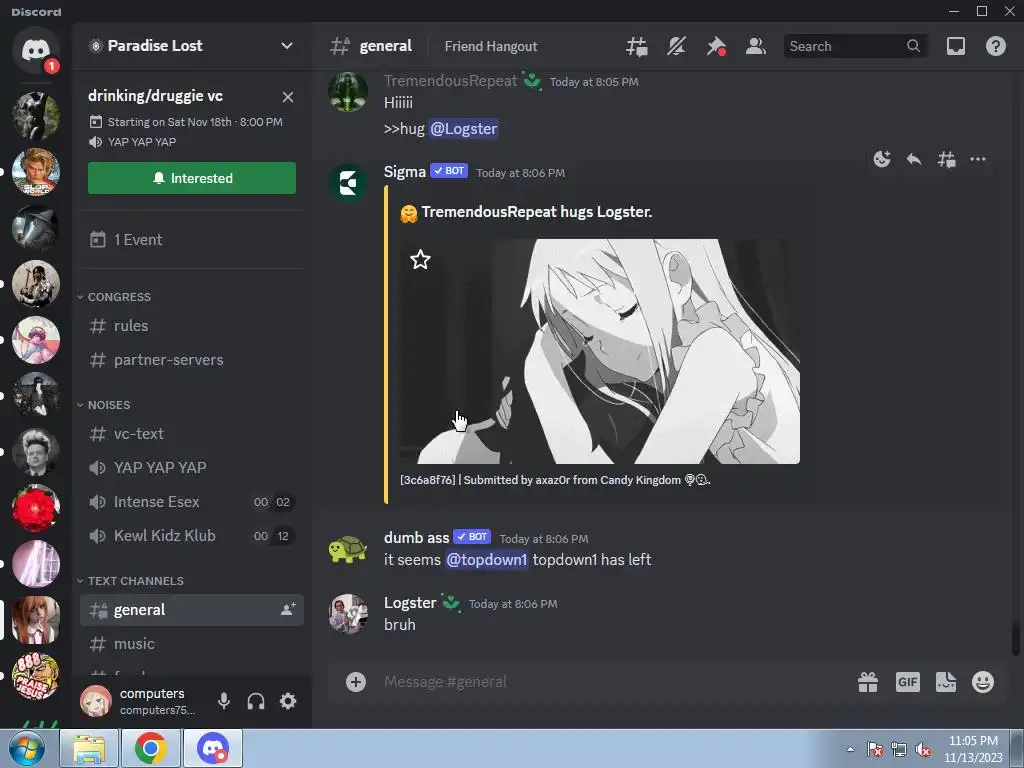Screen dimensions: 1024x768
Task: Click the plus attach file button
Action: point(356,682)
